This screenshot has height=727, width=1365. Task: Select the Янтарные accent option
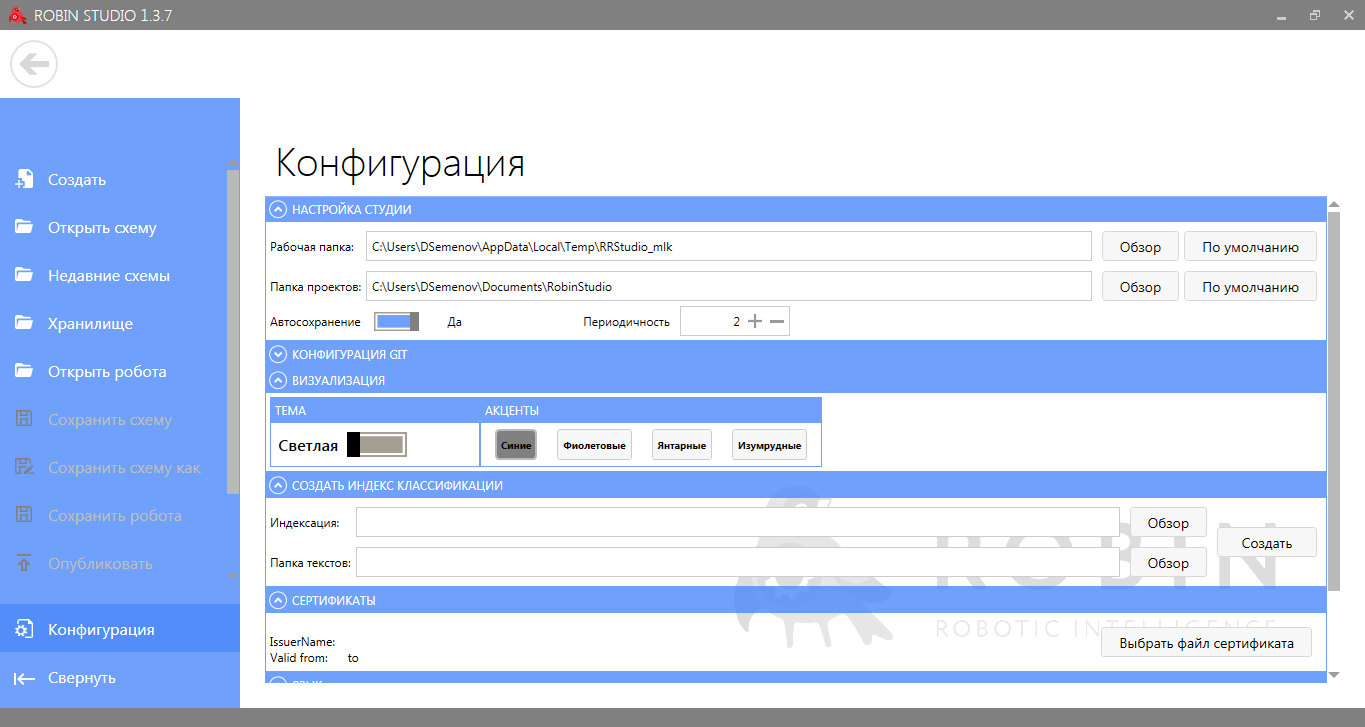682,445
